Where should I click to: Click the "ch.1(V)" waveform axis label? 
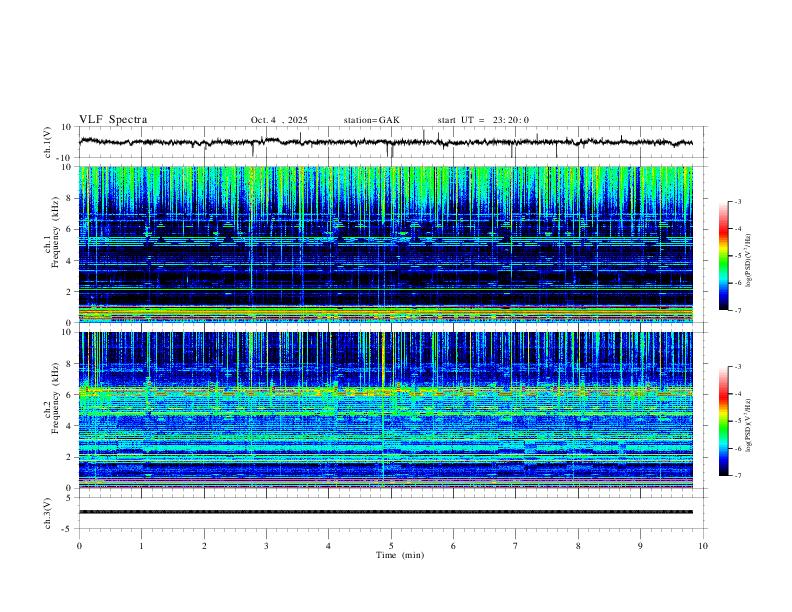point(48,142)
